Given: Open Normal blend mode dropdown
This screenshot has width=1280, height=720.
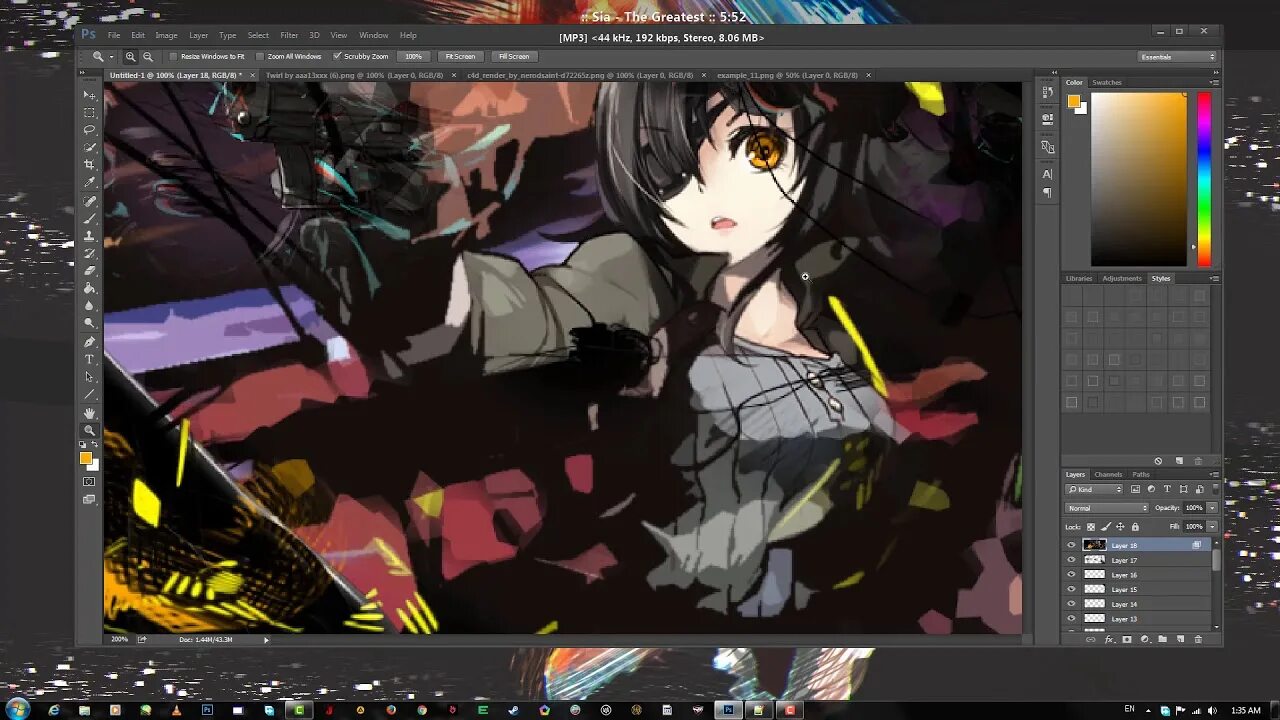Looking at the screenshot, I should (x=1108, y=508).
